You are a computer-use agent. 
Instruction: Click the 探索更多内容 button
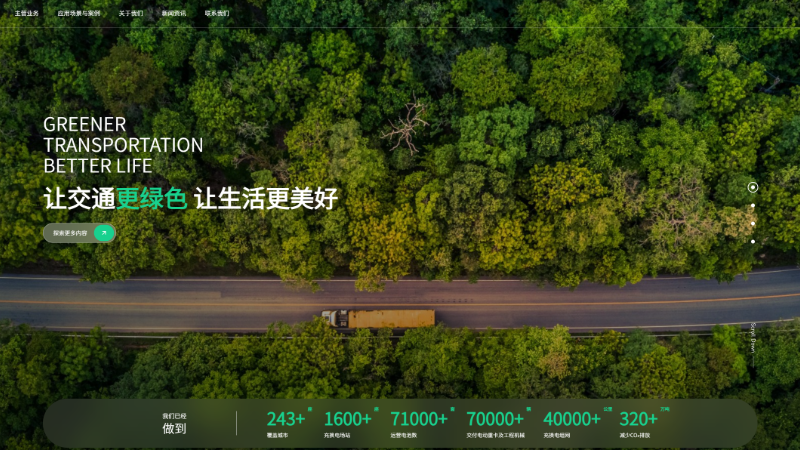[x=71, y=233]
